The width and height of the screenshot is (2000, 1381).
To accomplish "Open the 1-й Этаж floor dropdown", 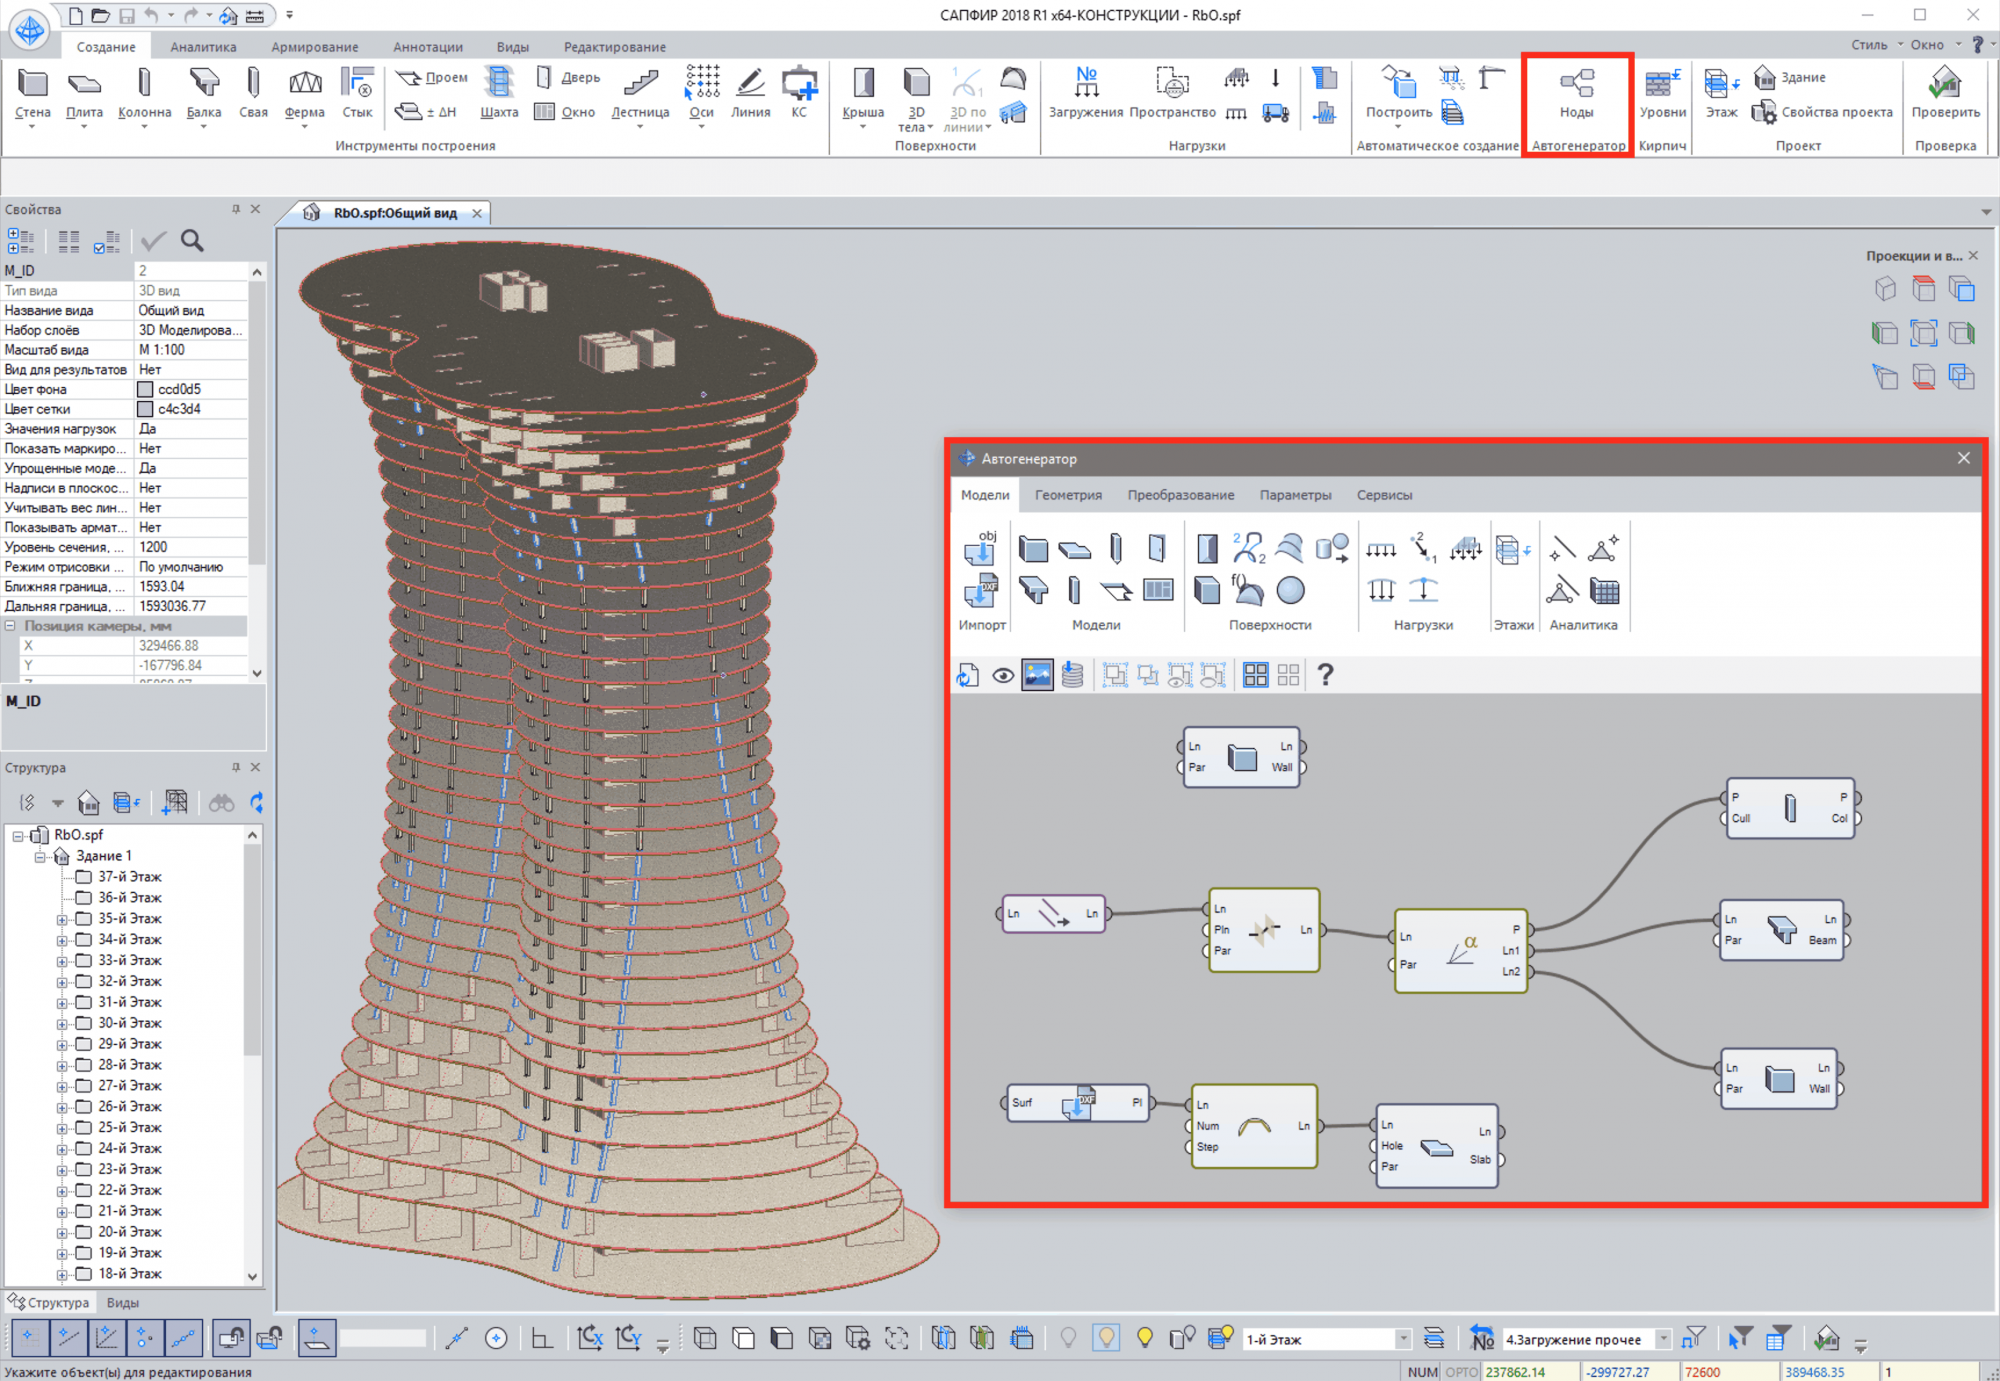I will 1402,1339.
